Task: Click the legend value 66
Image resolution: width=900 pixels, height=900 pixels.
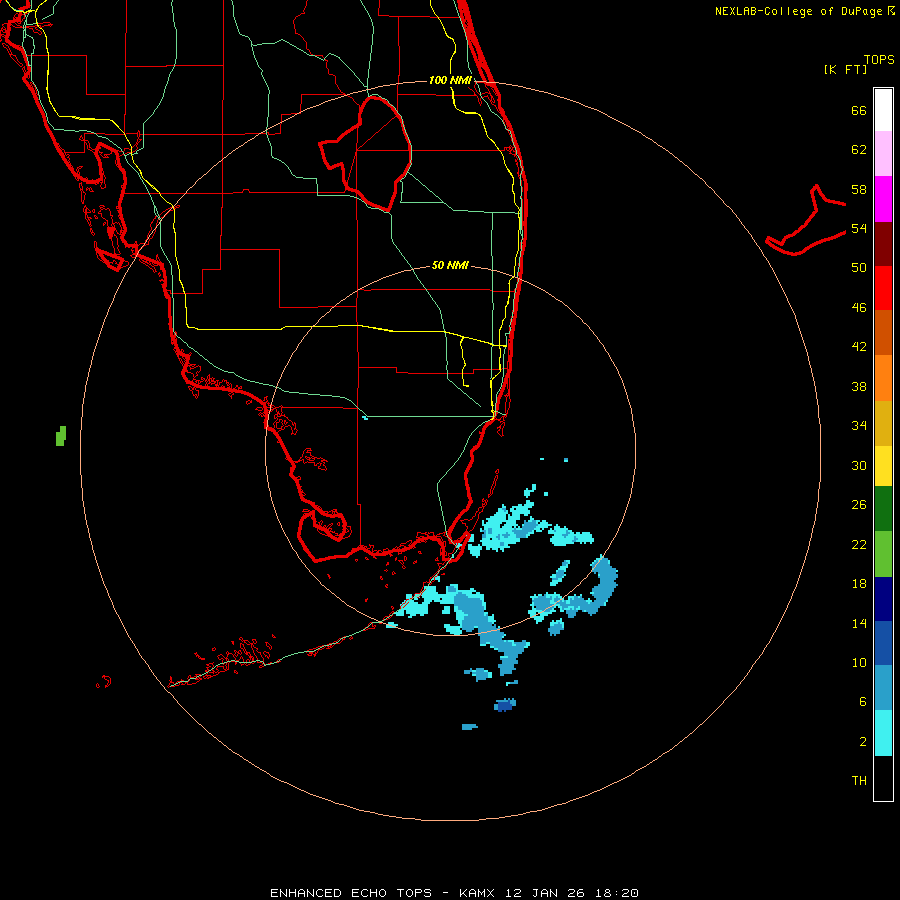Action: (859, 110)
